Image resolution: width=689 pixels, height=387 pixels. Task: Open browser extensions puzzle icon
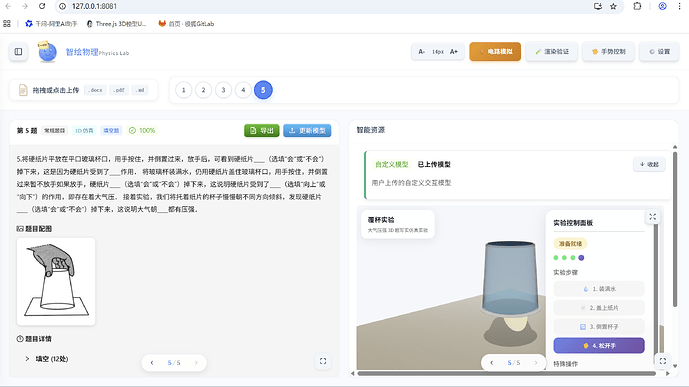(637, 6)
